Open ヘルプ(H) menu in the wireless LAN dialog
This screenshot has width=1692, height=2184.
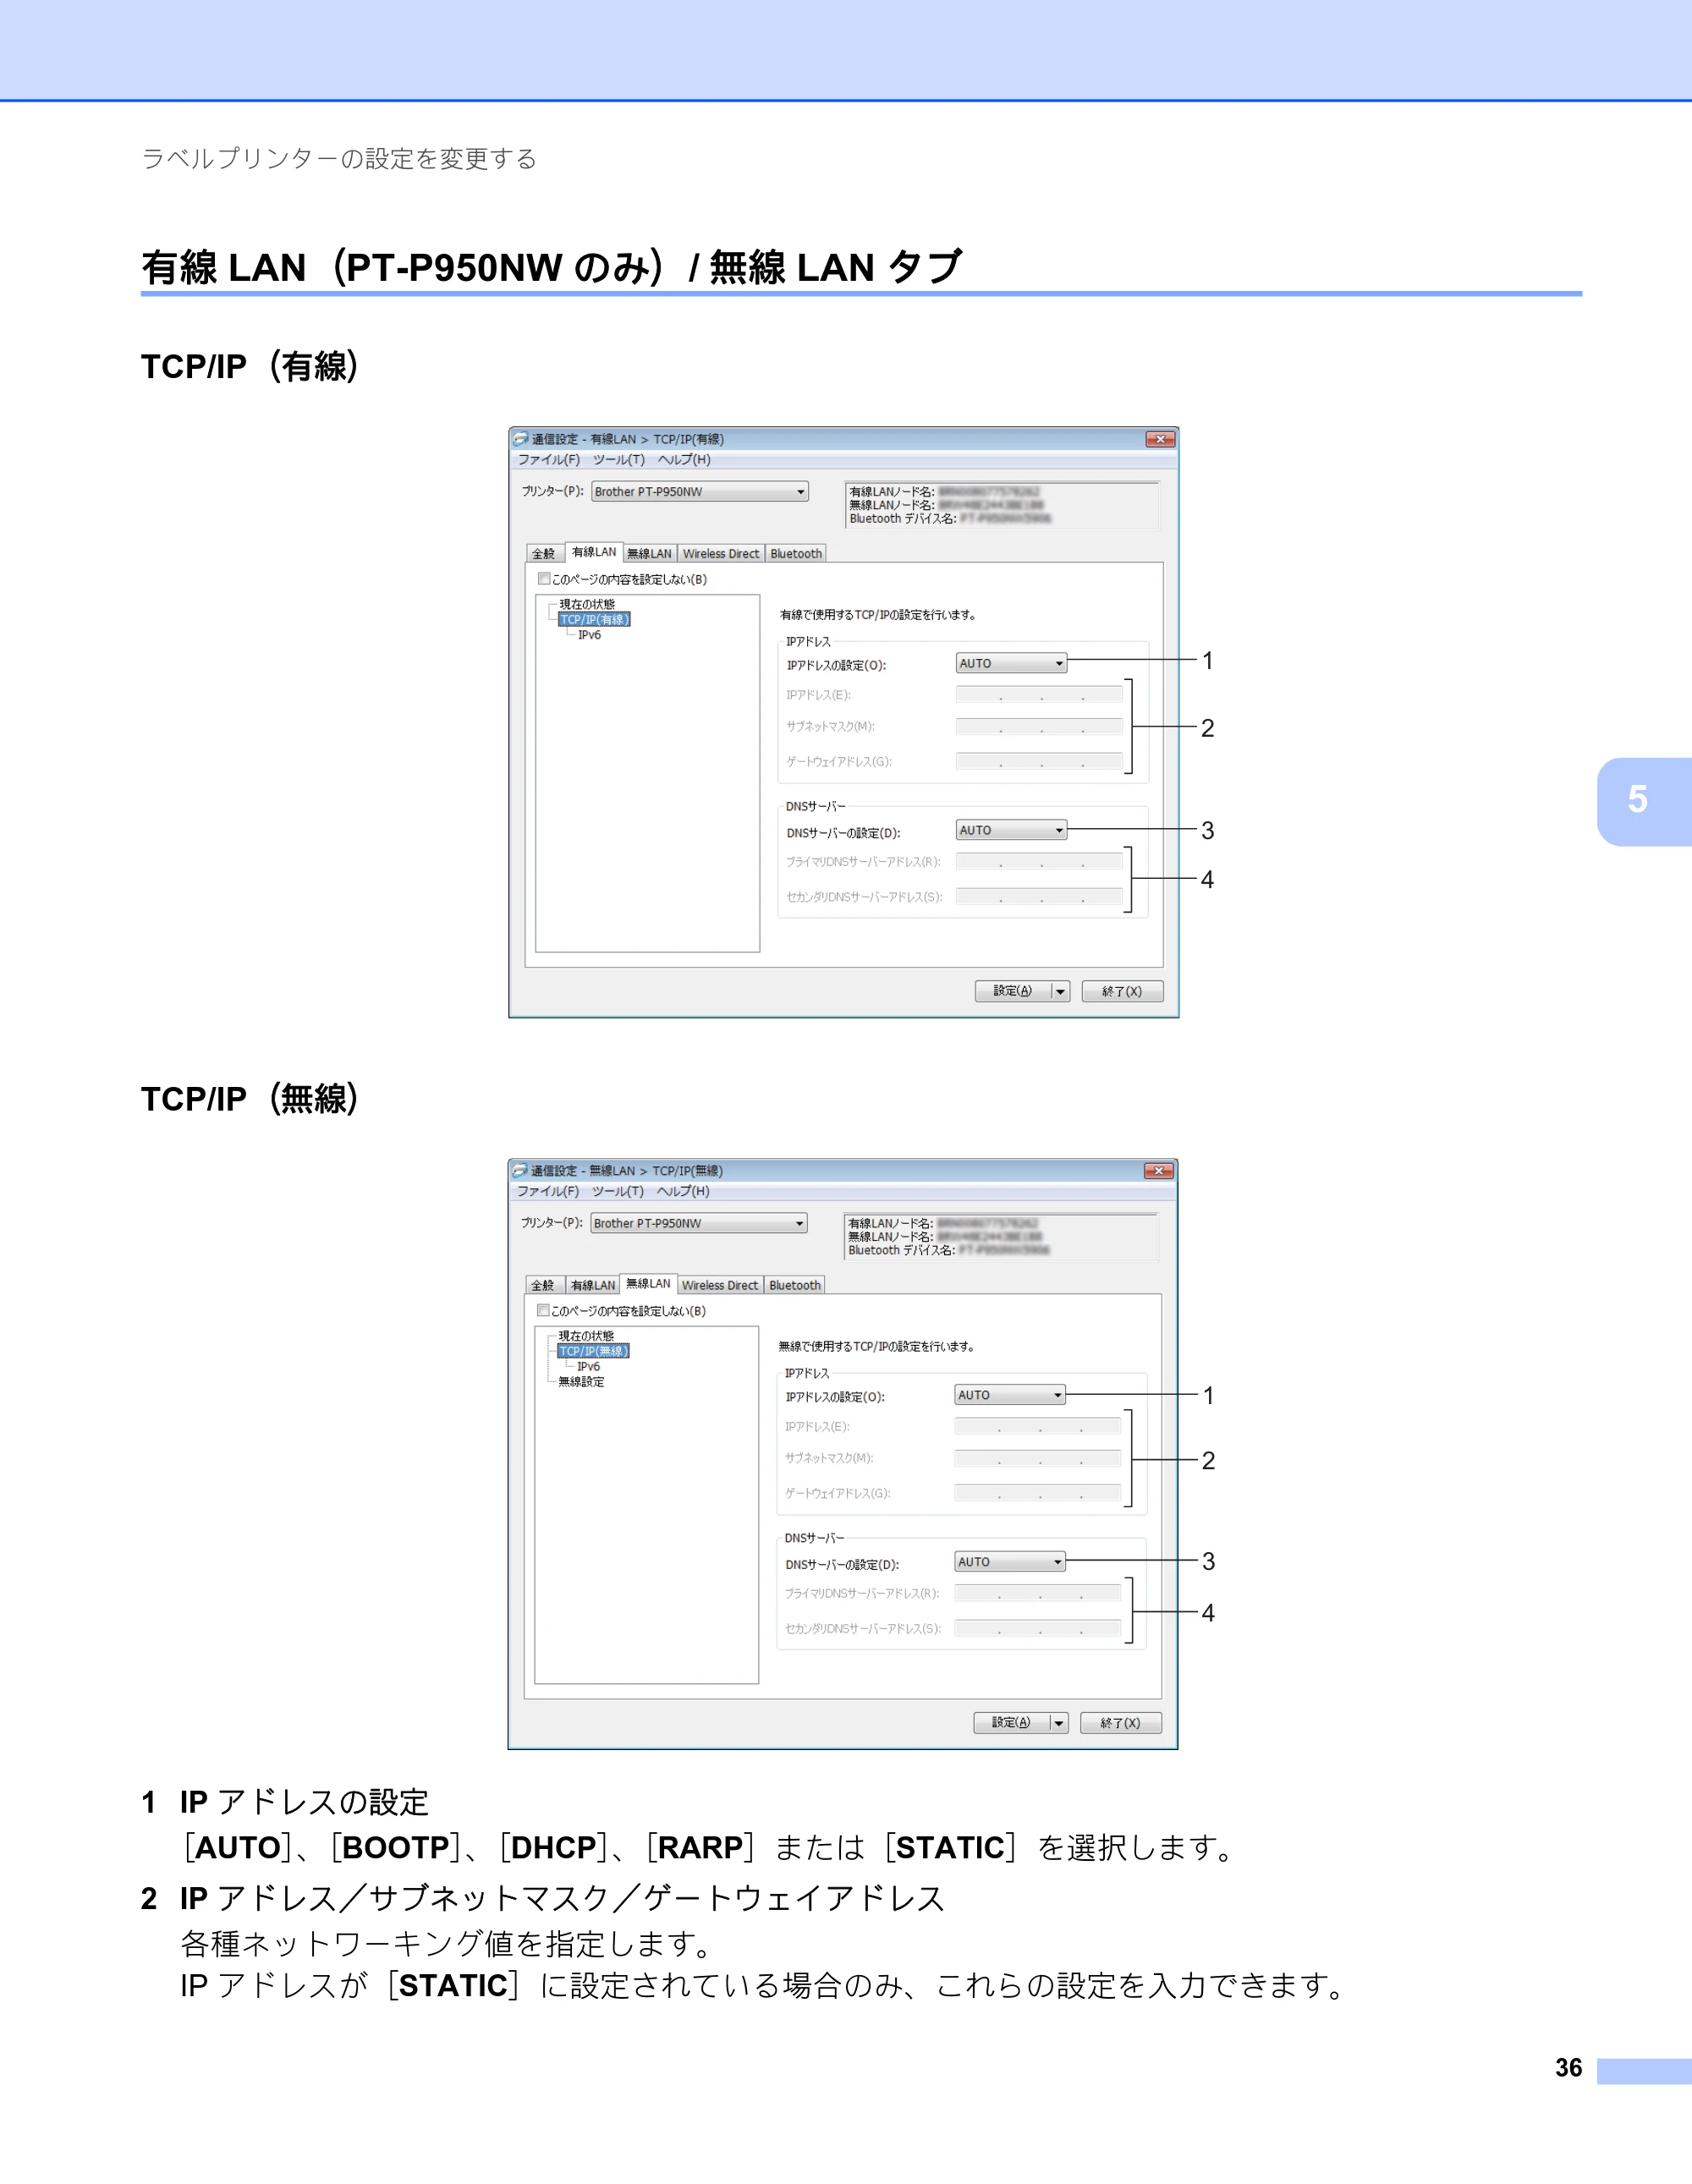click(683, 1192)
